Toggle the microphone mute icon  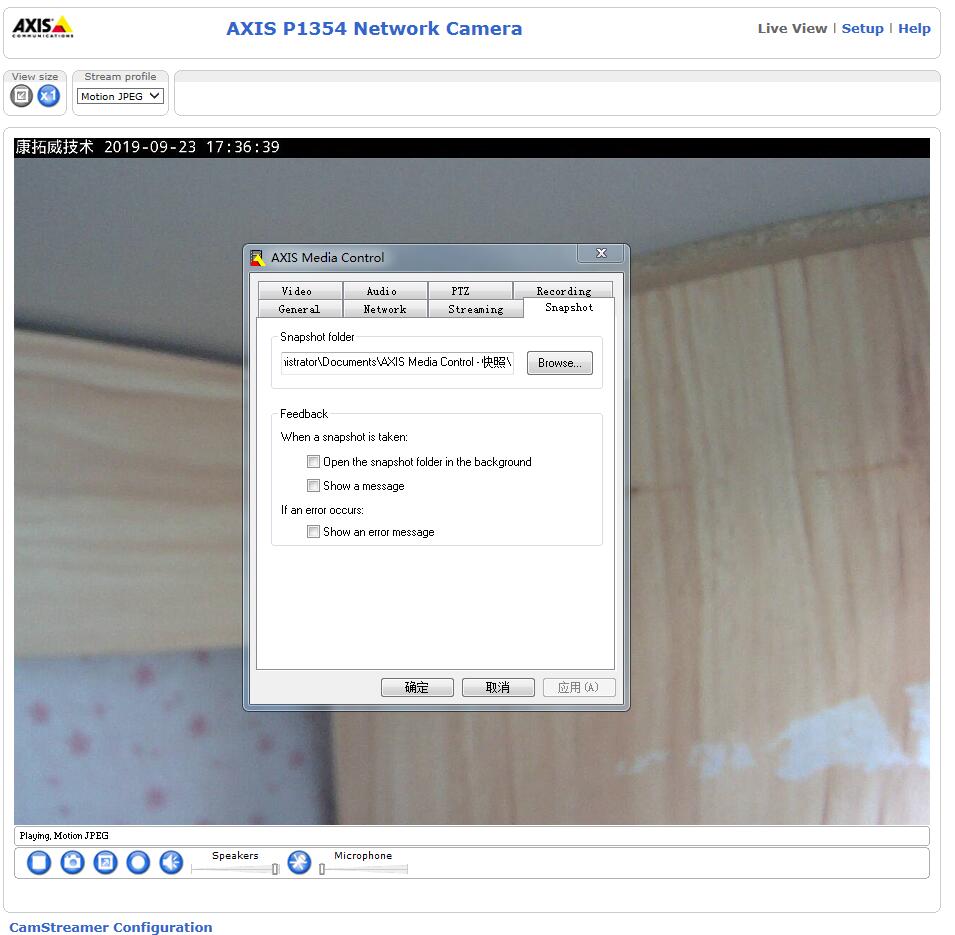click(x=299, y=862)
